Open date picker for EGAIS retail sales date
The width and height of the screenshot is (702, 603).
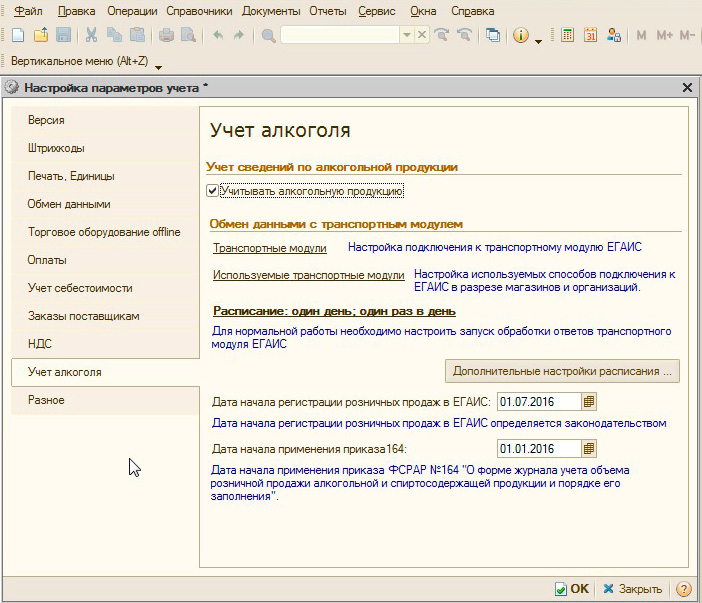[589, 401]
